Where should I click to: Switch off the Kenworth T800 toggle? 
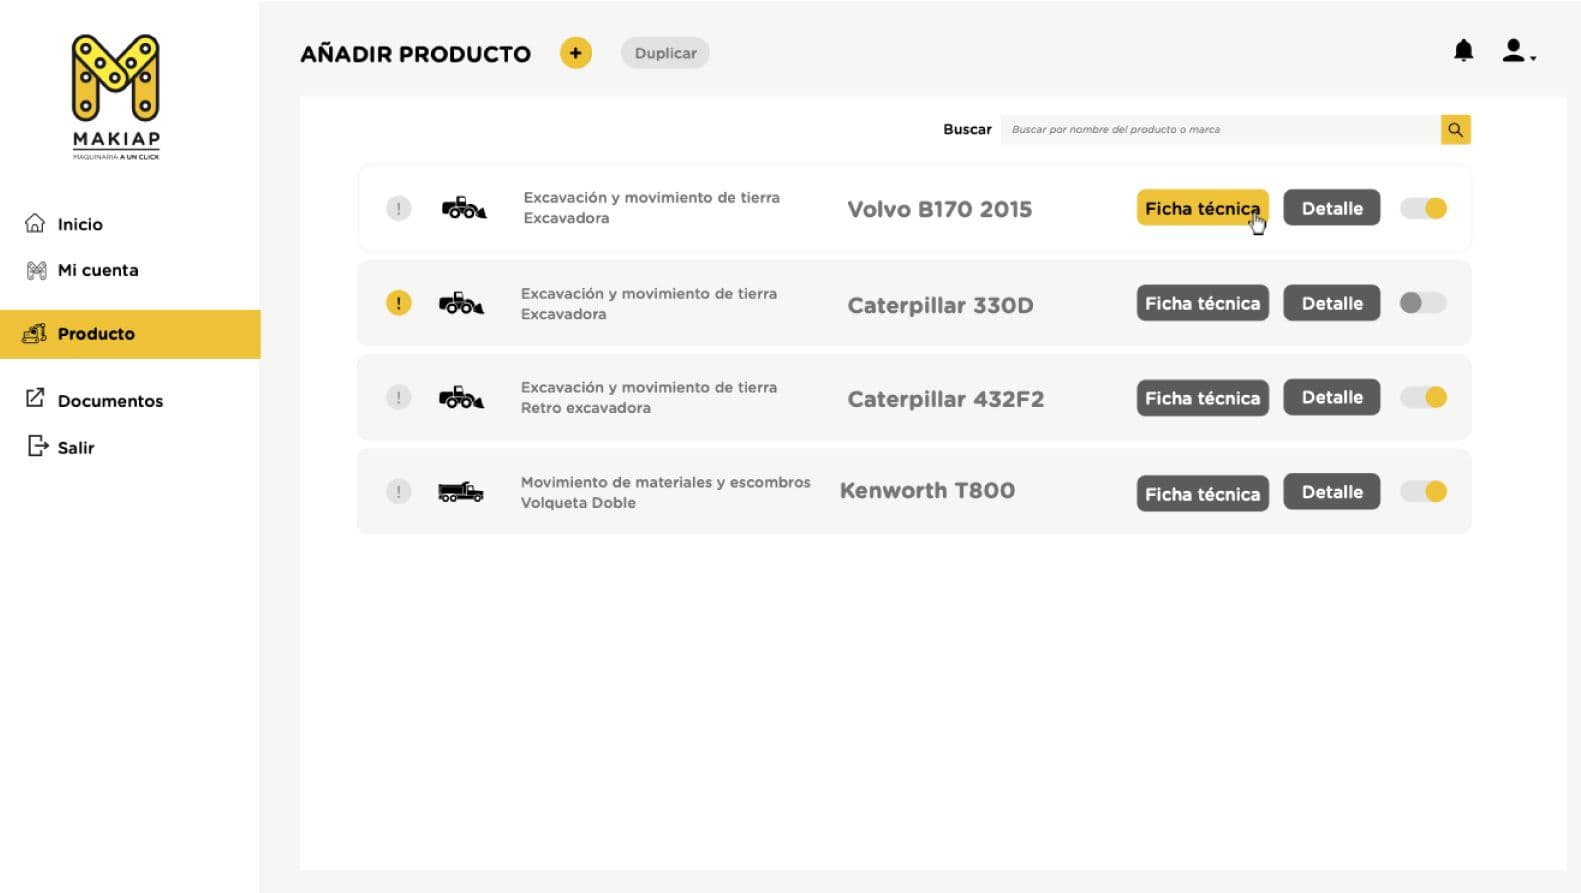point(1424,491)
